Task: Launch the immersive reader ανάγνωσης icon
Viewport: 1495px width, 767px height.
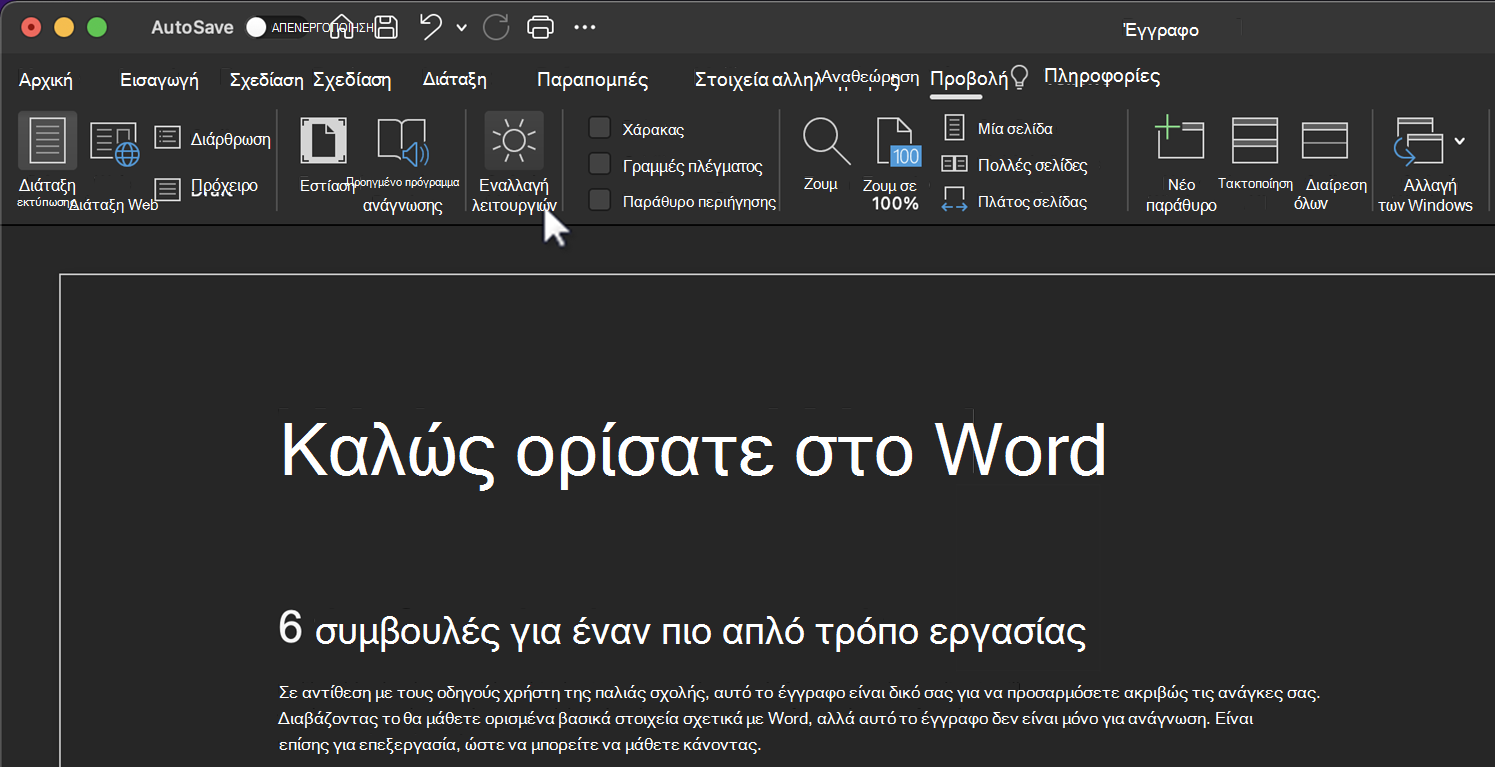Action: coord(402,141)
